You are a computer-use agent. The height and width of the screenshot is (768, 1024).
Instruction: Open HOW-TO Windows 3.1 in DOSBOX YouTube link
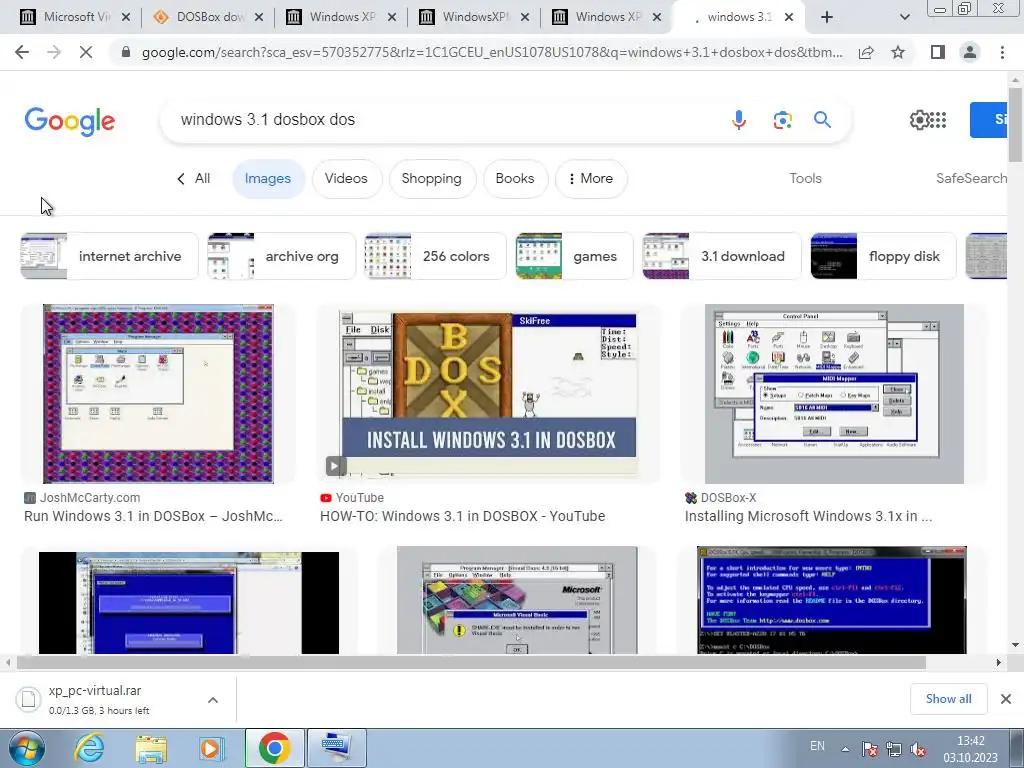(x=462, y=516)
